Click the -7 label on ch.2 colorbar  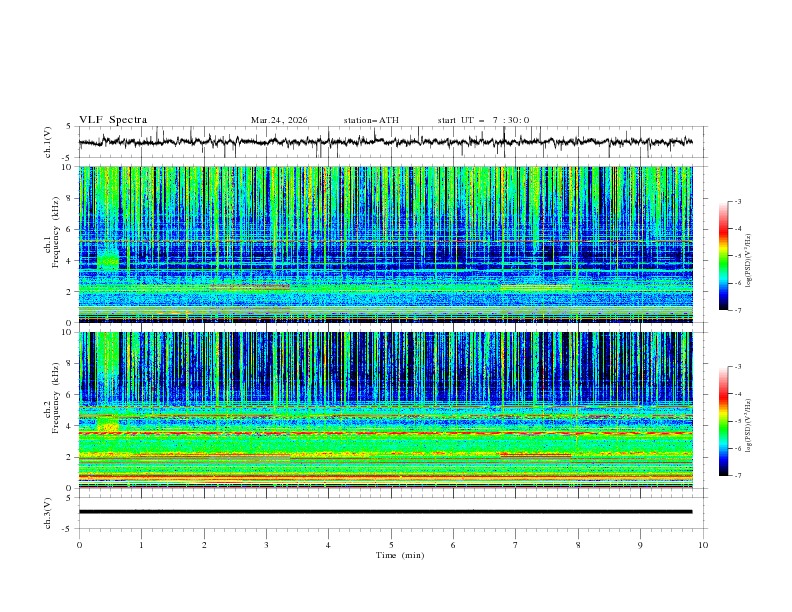pos(738,475)
